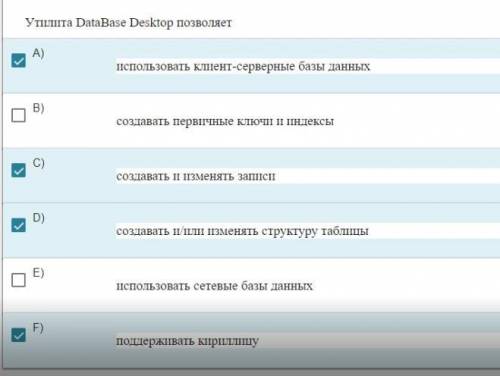This screenshot has height=376, width=500.
Task: Check option B checkbox
Action: (18, 115)
